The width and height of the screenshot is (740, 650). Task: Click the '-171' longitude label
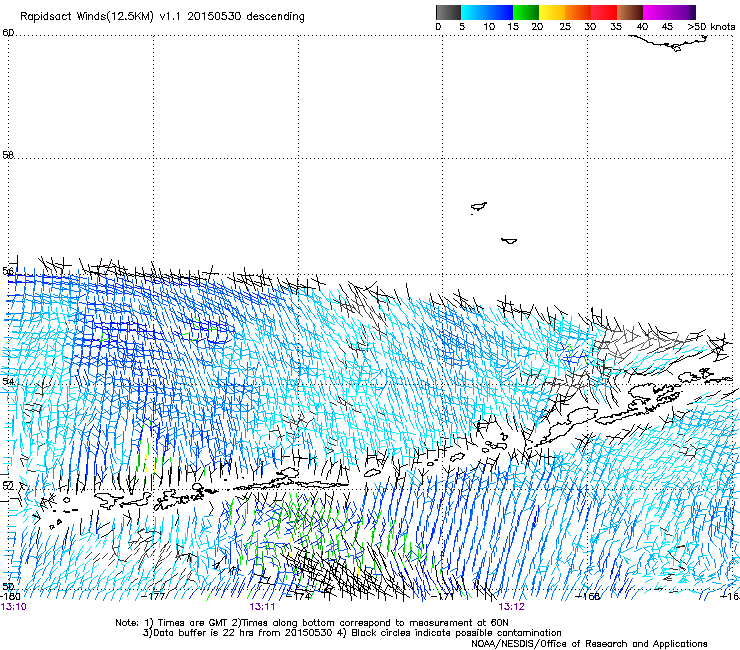(443, 596)
